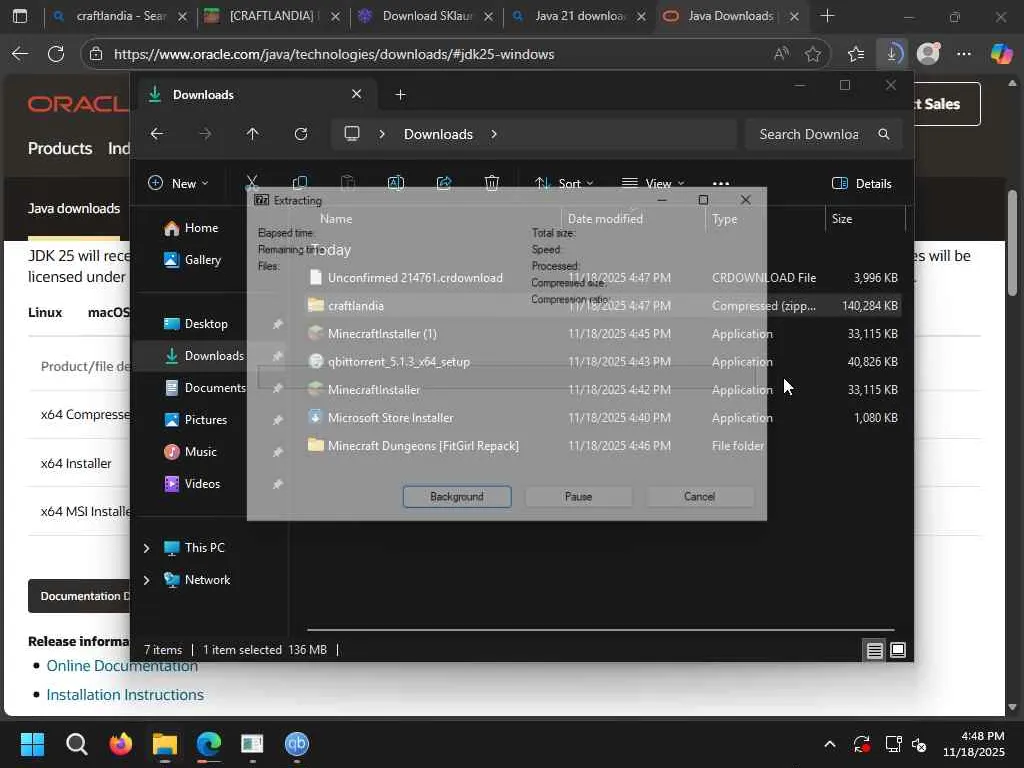Show hidden system tray icons chevron

click(x=829, y=744)
